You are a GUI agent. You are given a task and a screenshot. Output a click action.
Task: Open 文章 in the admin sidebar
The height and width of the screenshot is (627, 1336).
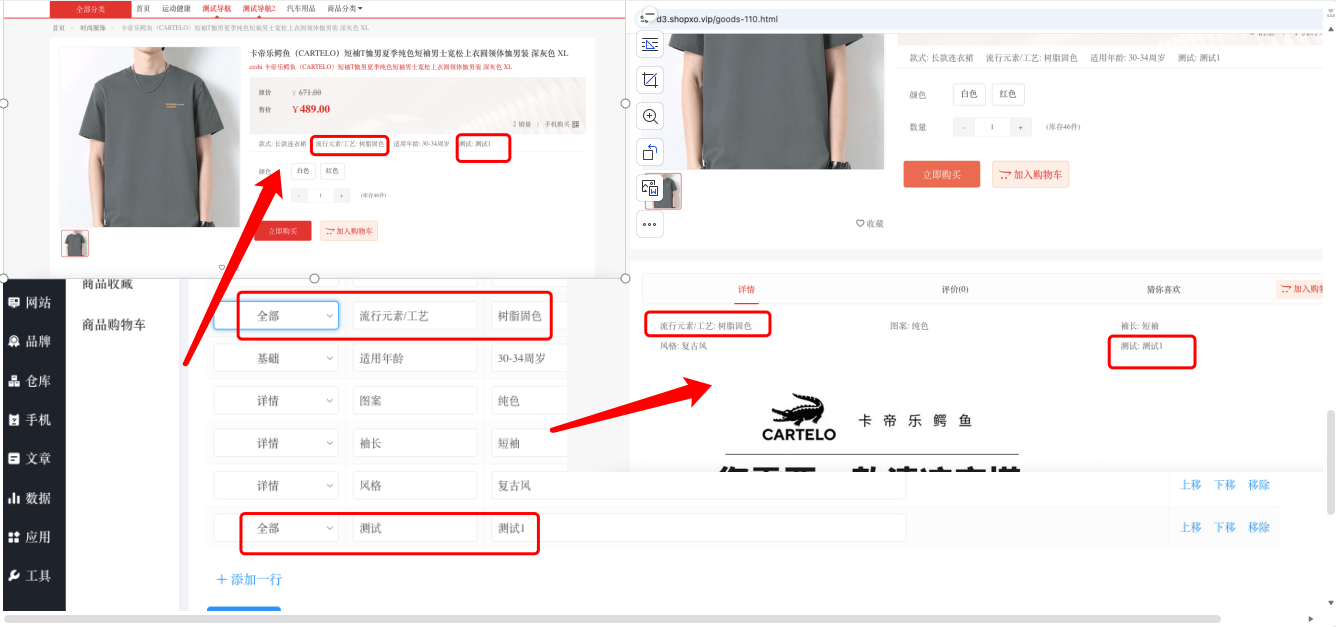click(30, 458)
